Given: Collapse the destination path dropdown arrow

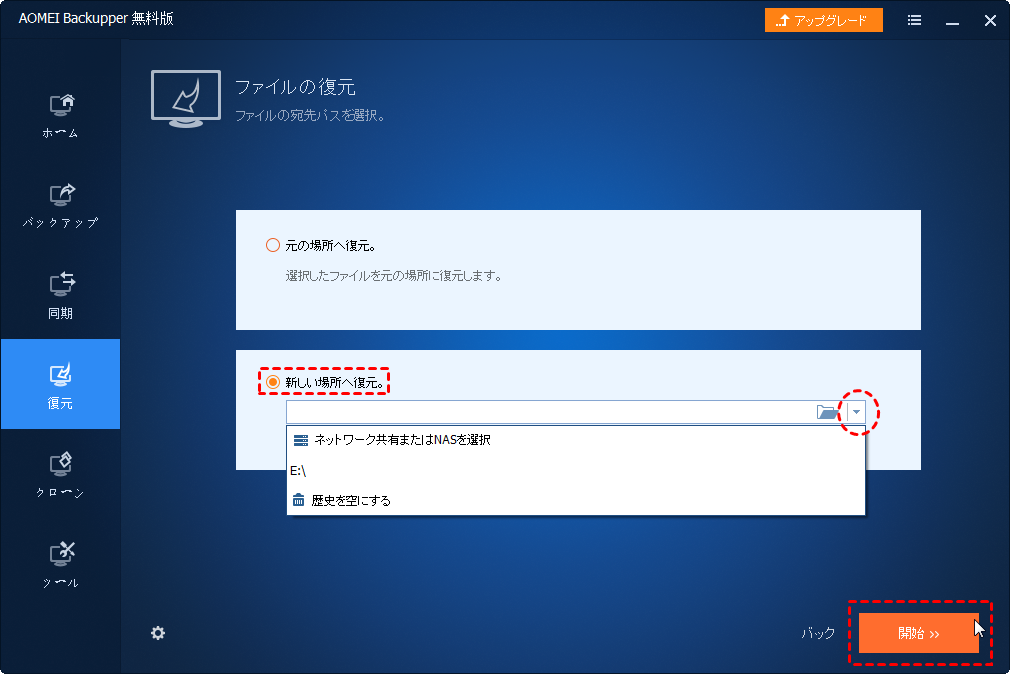Looking at the screenshot, I should point(856,412).
